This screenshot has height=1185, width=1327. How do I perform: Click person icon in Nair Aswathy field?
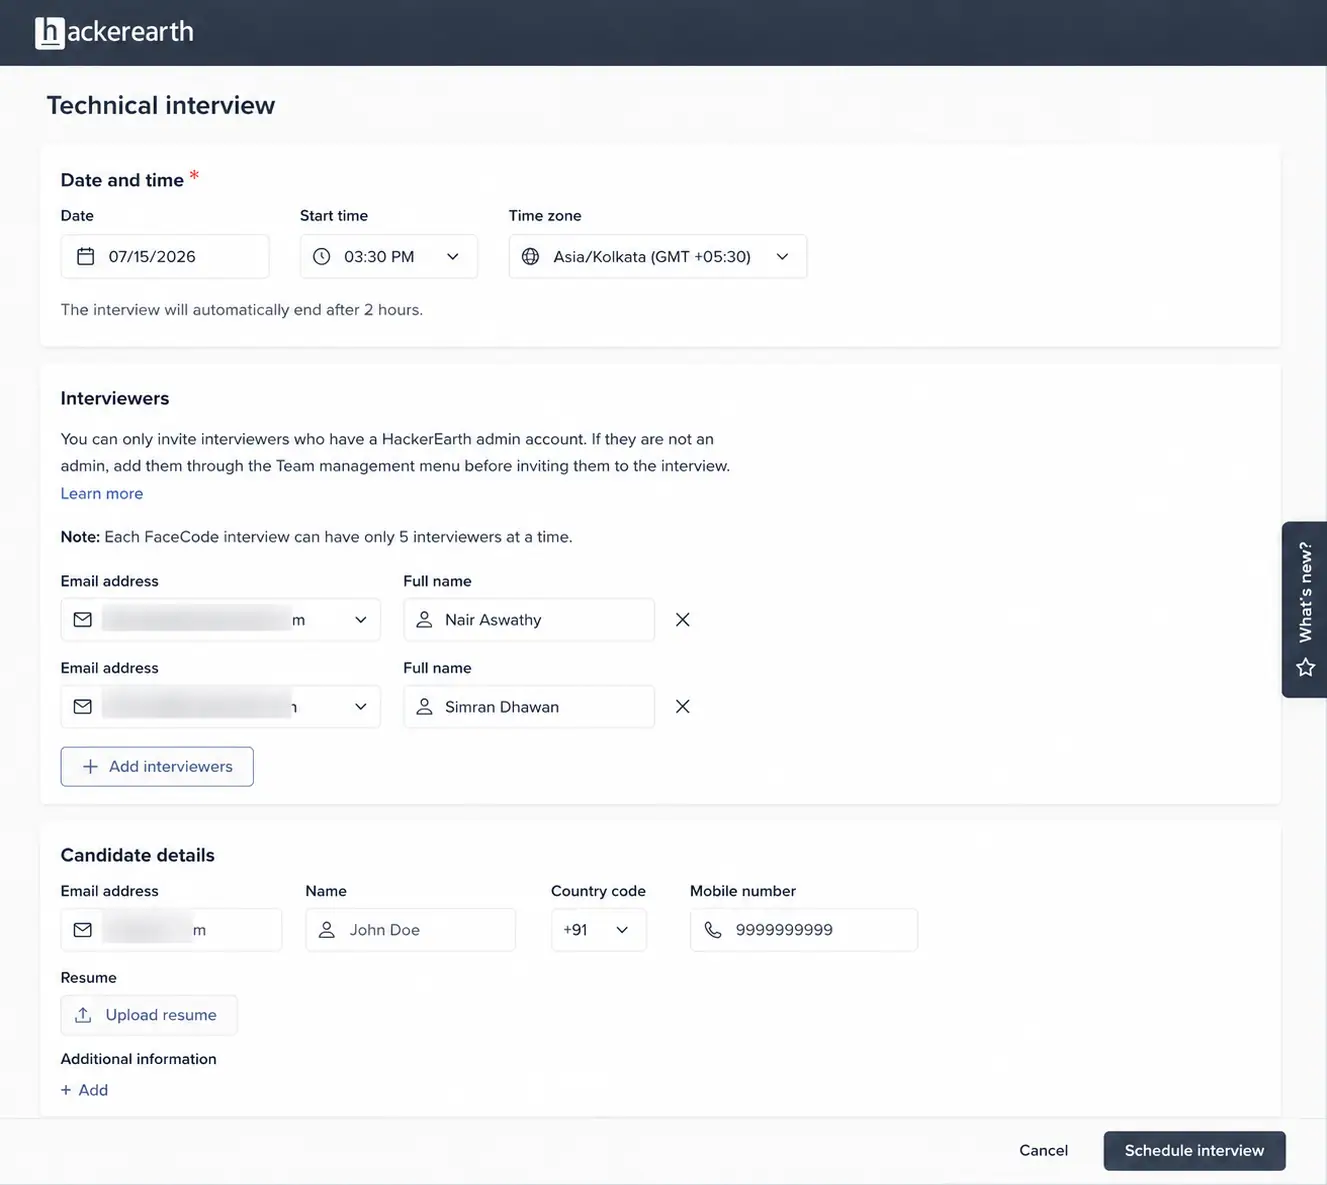[424, 620]
